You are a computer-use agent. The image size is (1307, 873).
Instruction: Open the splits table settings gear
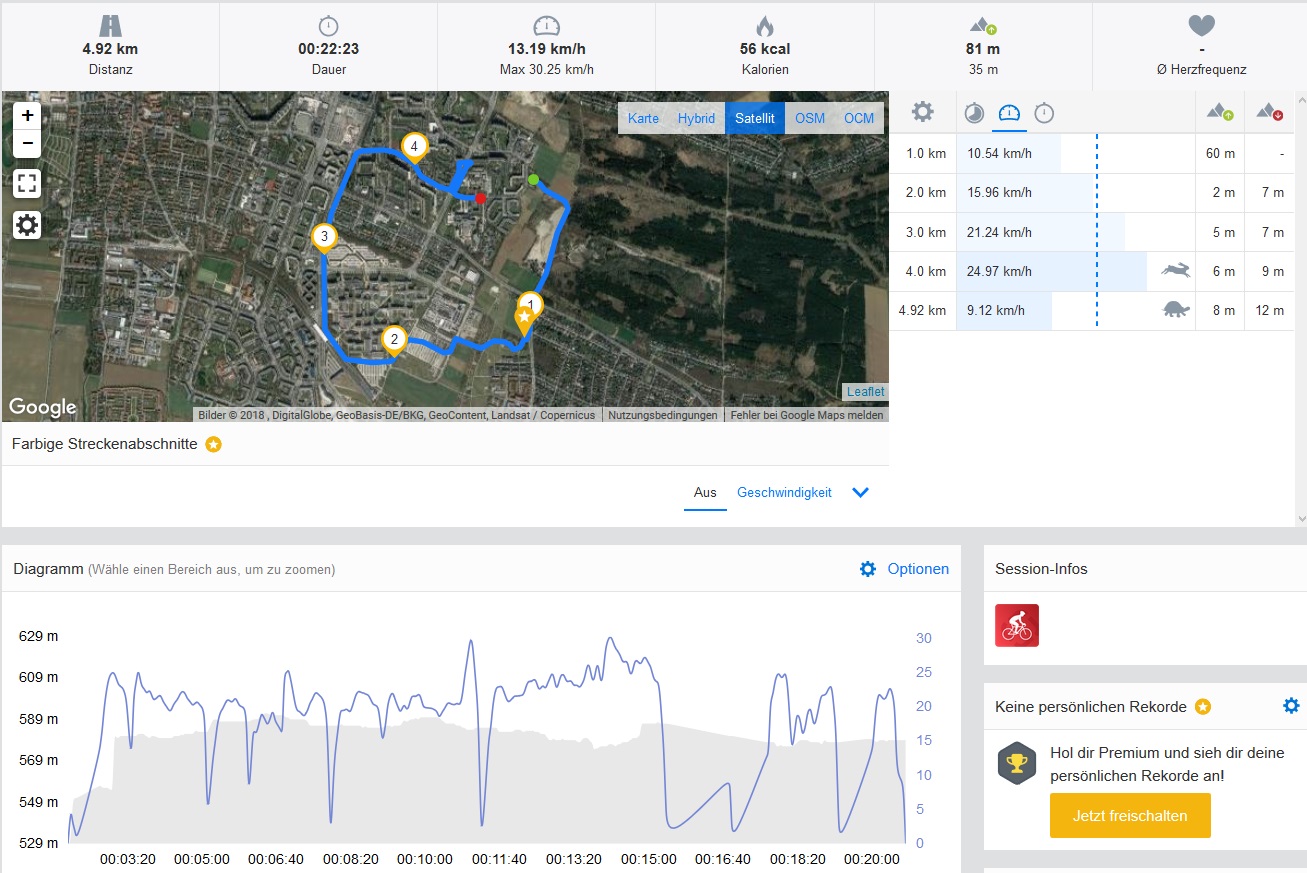923,112
